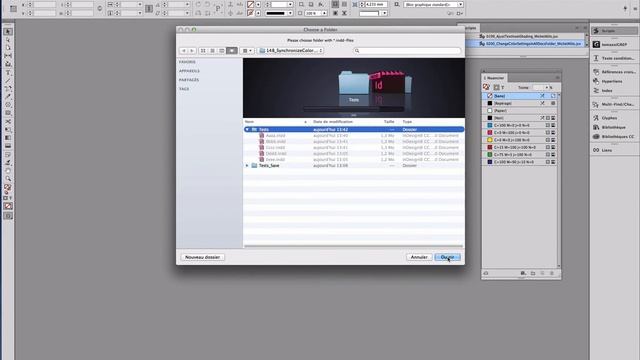Go forward in the folder dialog
The height and width of the screenshot is (360, 640).
click(192, 51)
